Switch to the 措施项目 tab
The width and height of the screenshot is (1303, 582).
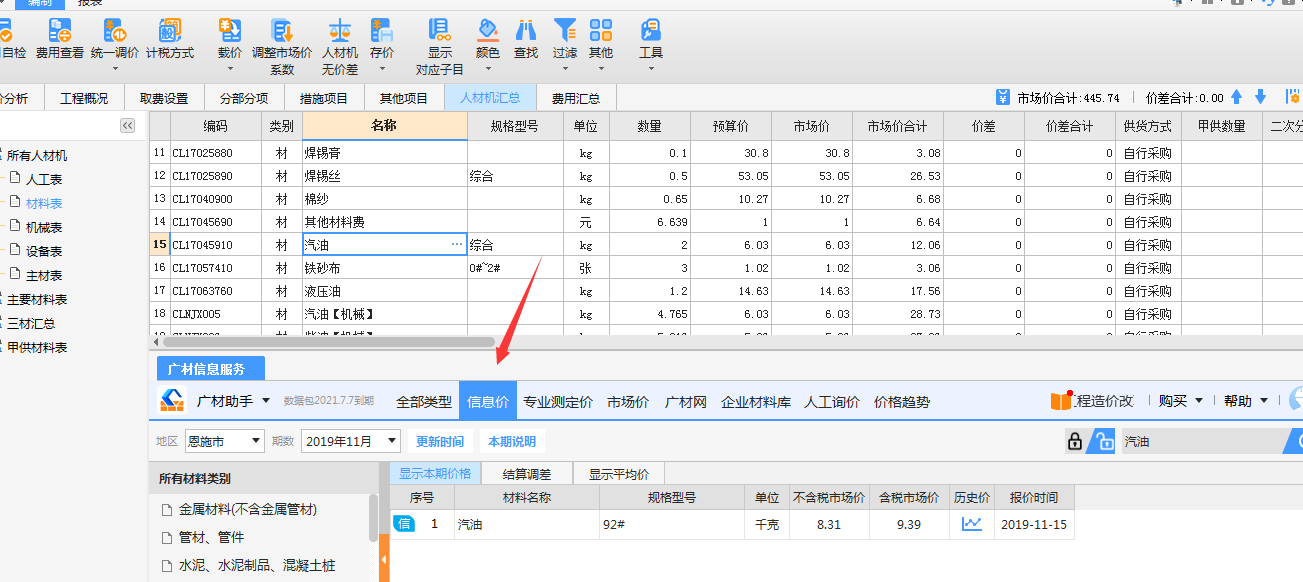coord(324,98)
